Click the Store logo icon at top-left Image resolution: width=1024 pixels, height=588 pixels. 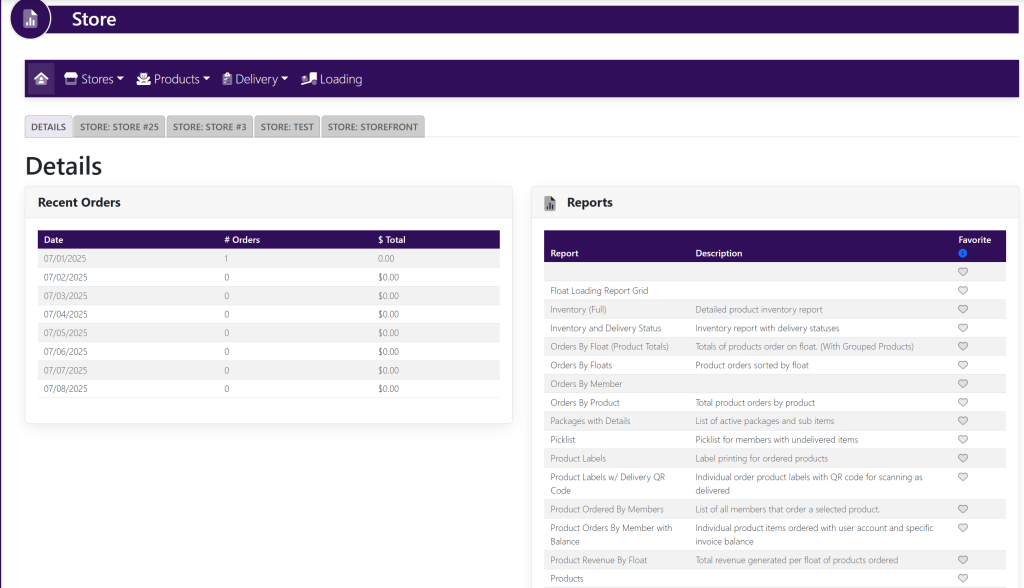(x=31, y=19)
